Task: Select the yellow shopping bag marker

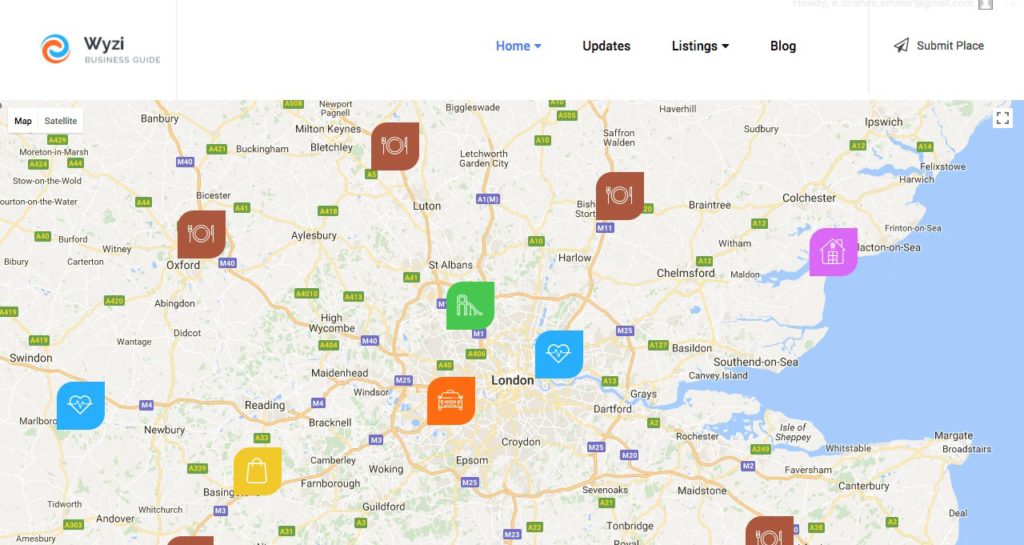Action: 258,471
